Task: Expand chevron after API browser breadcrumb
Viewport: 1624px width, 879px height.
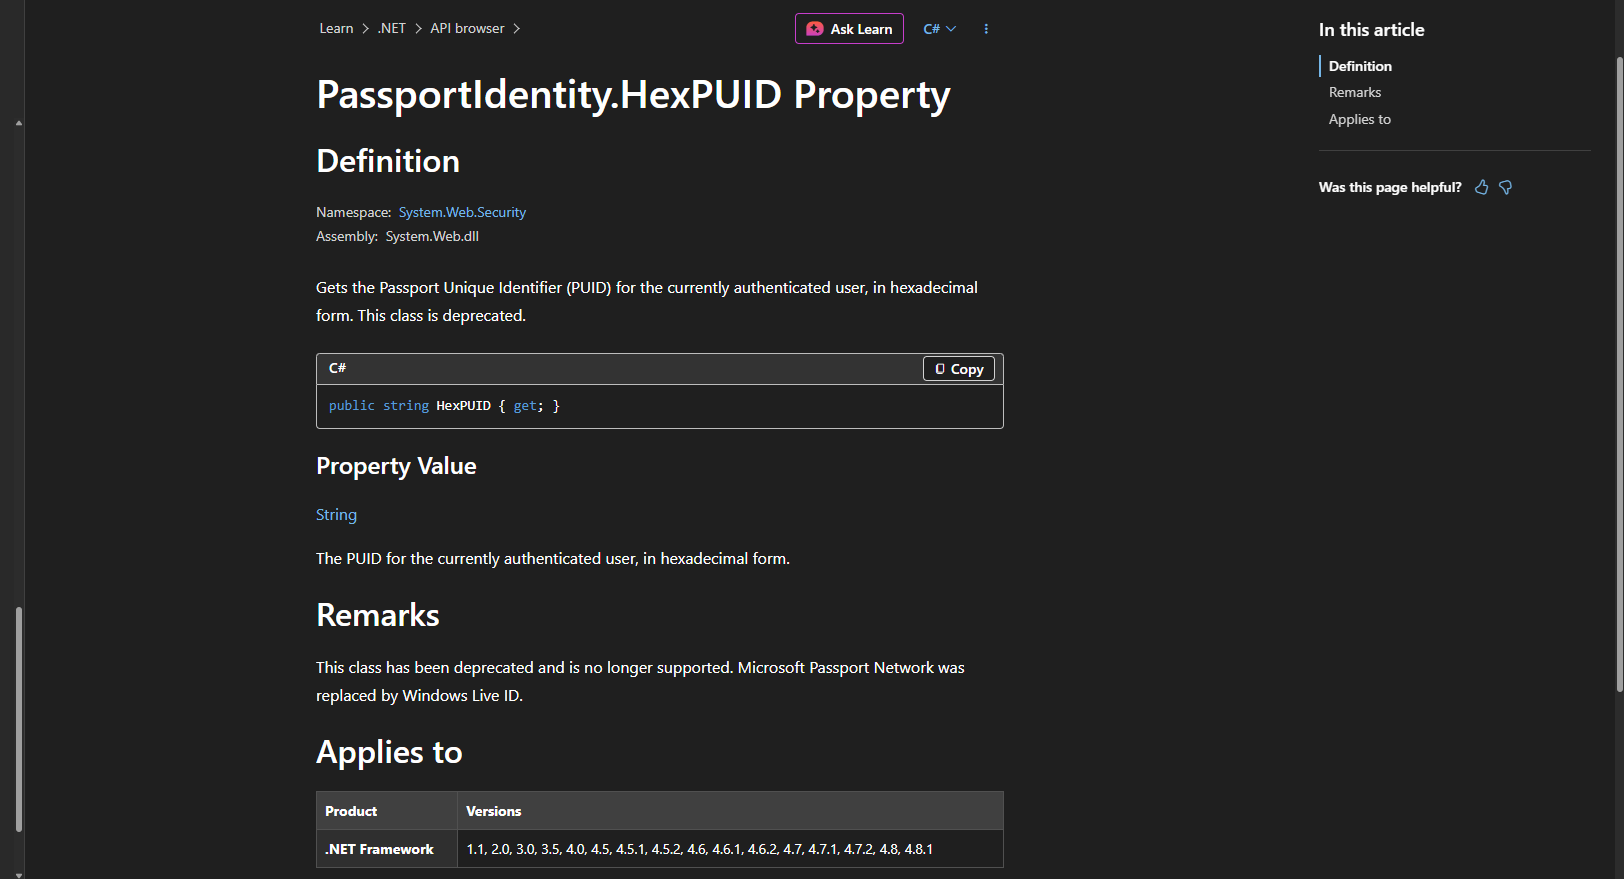Action: 517,29
